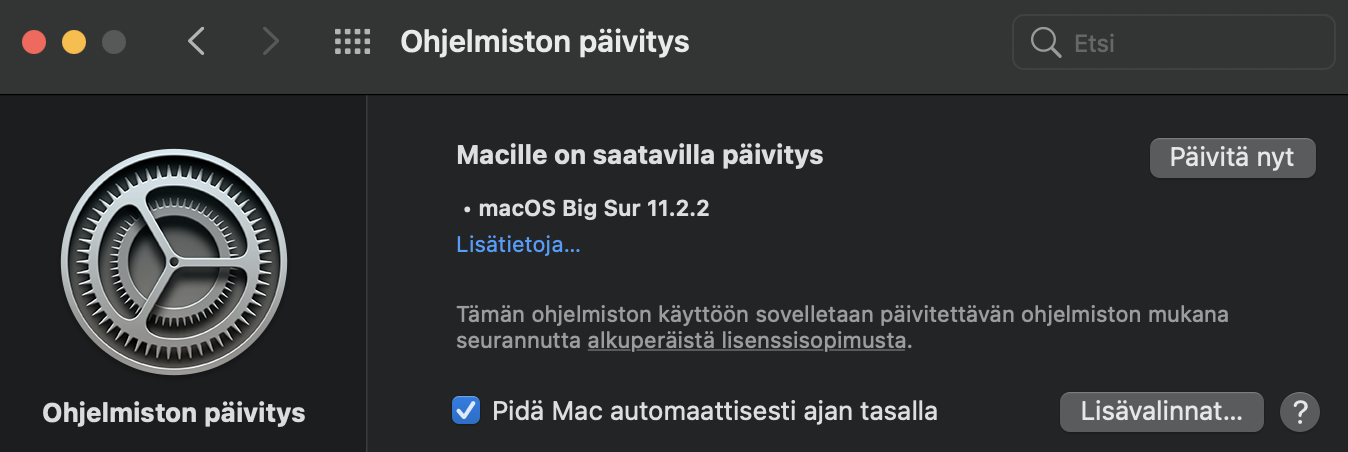Show all preferences via grid icon
1348x452 pixels.
click(352, 42)
